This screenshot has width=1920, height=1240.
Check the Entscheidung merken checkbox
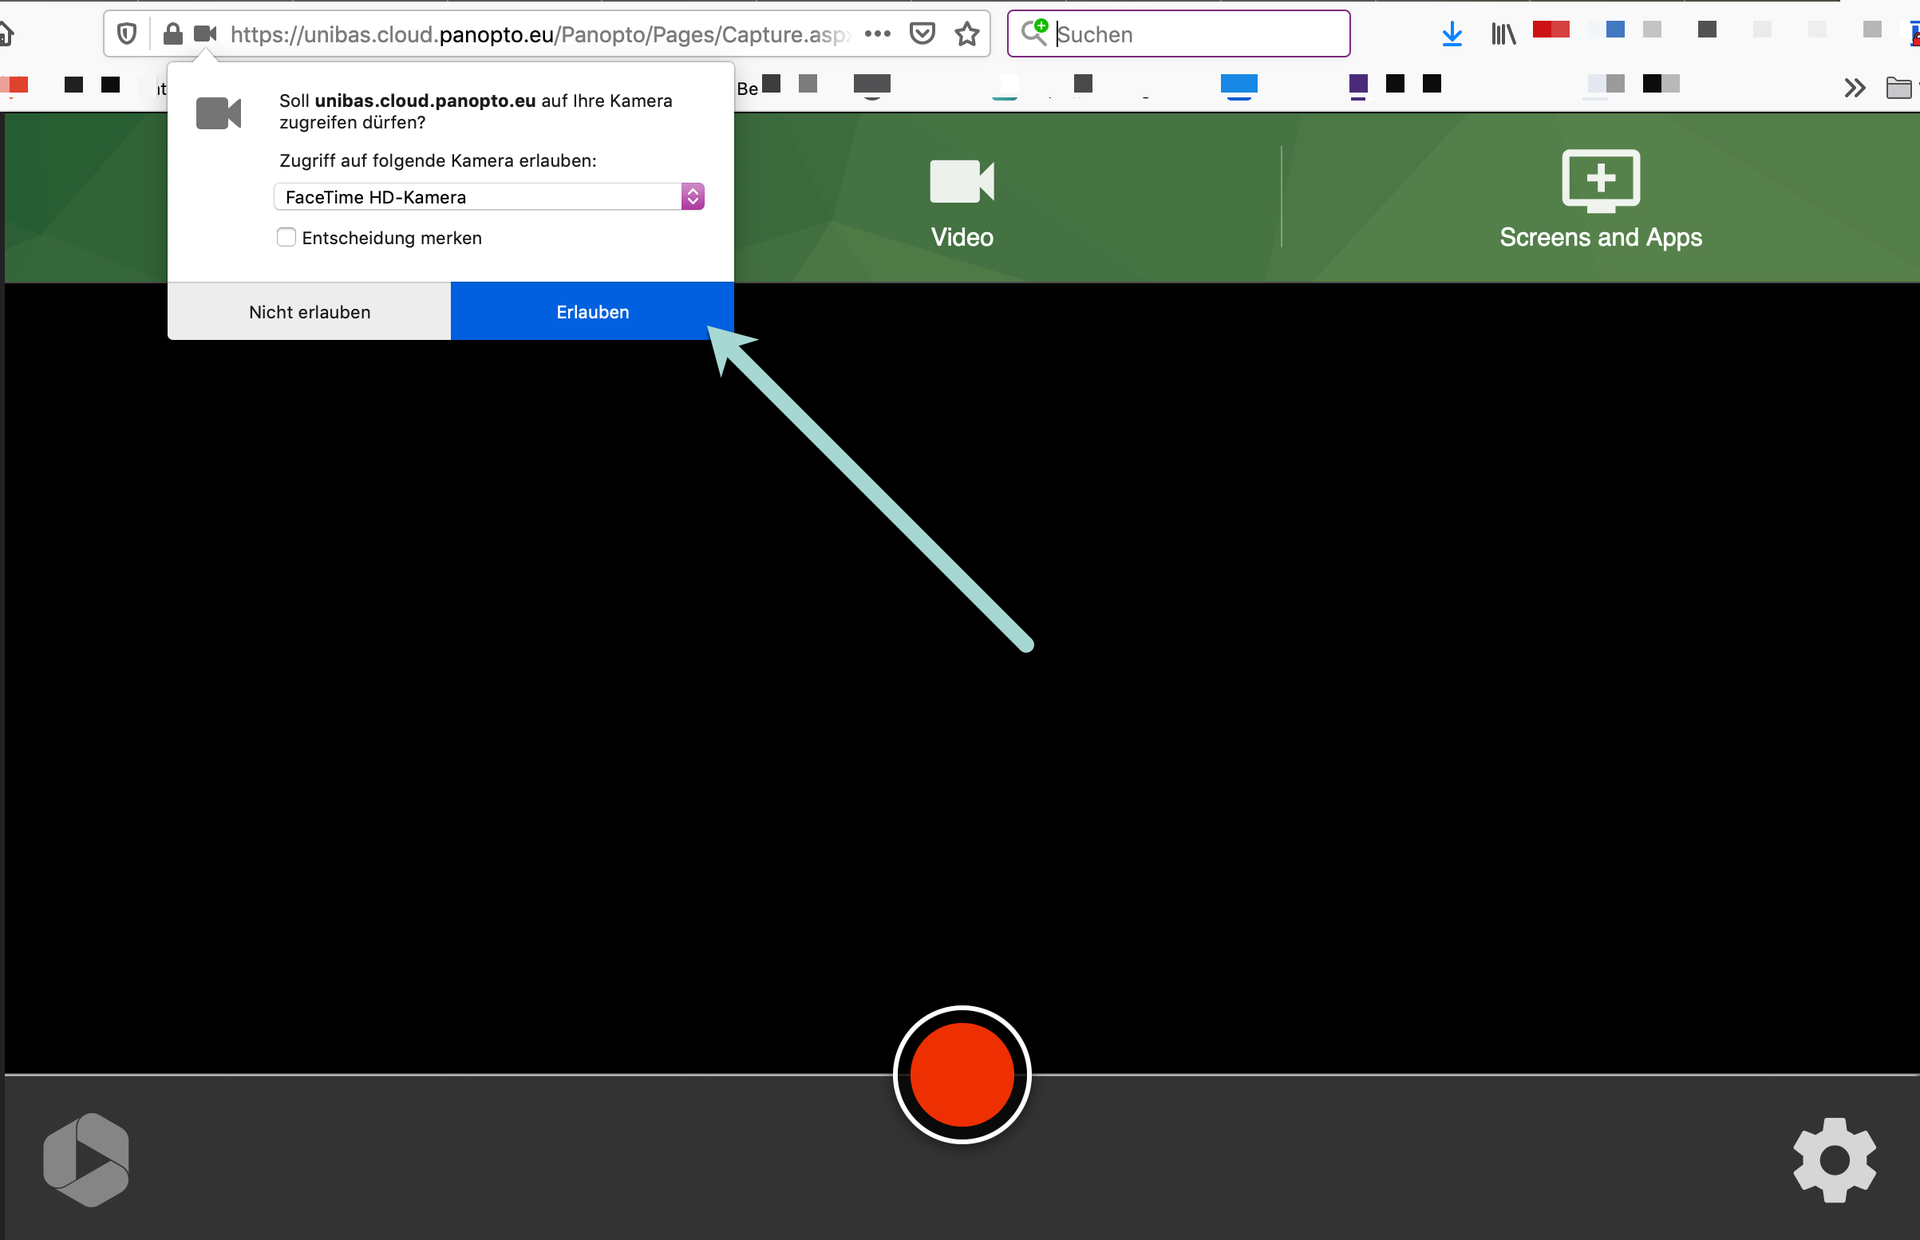coord(287,238)
